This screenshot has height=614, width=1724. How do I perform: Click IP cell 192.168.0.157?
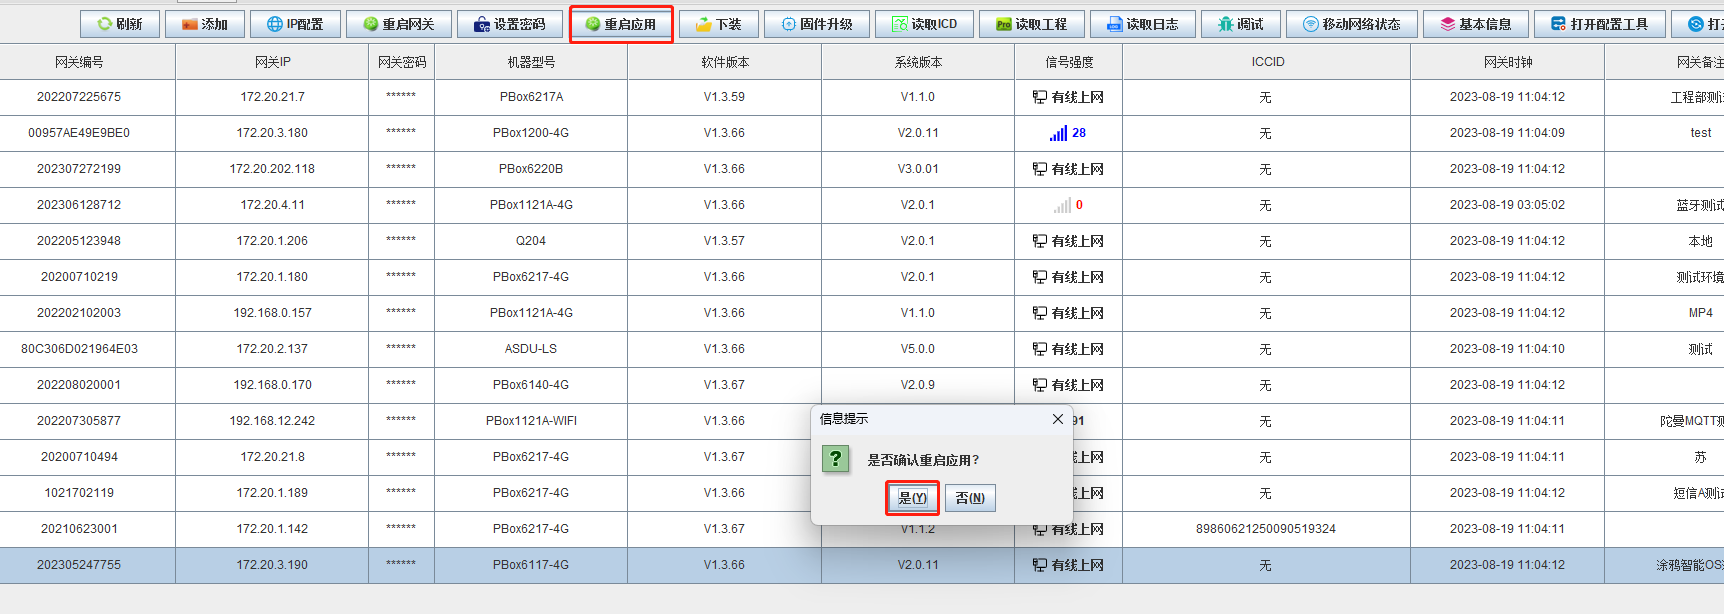(273, 313)
